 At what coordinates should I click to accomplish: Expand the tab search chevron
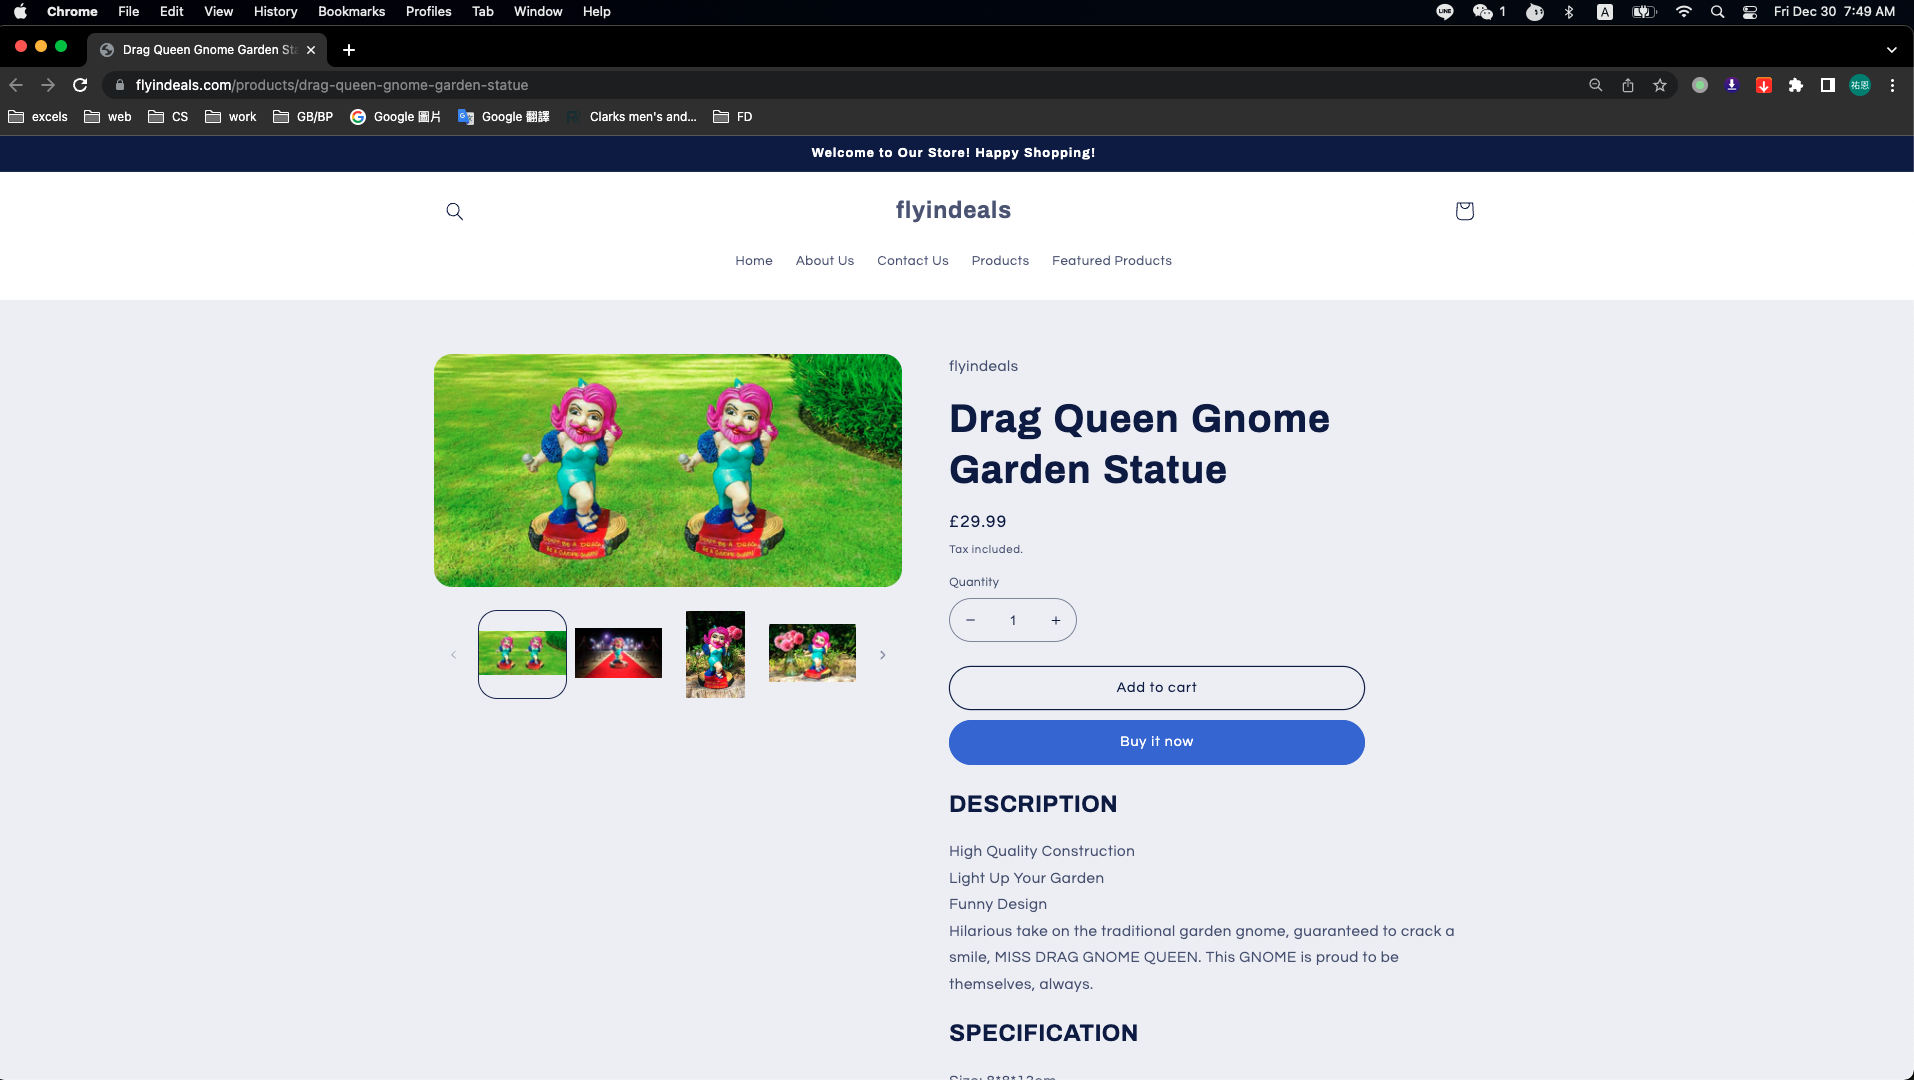pos(1892,49)
